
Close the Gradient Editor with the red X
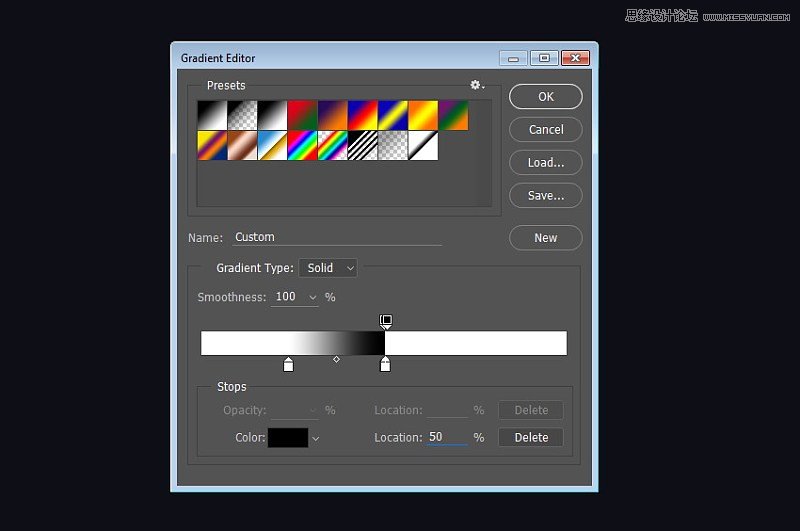tap(576, 58)
